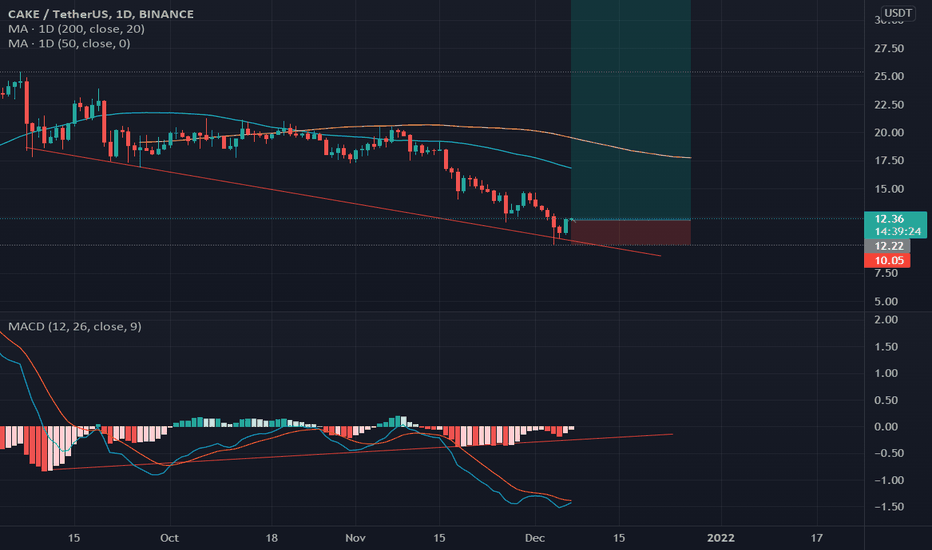Screen dimensions: 932x550
Task: Click the Oct label on the time axis
Action: [169, 538]
